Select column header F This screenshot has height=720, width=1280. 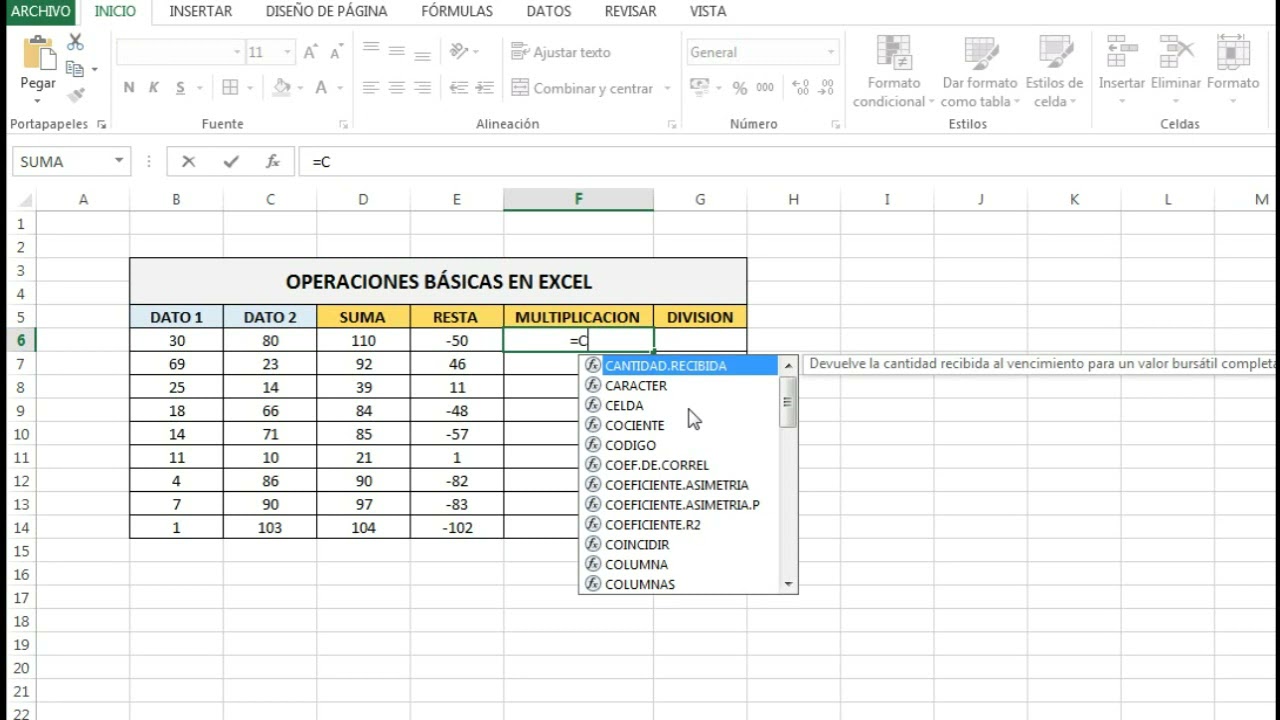(578, 199)
